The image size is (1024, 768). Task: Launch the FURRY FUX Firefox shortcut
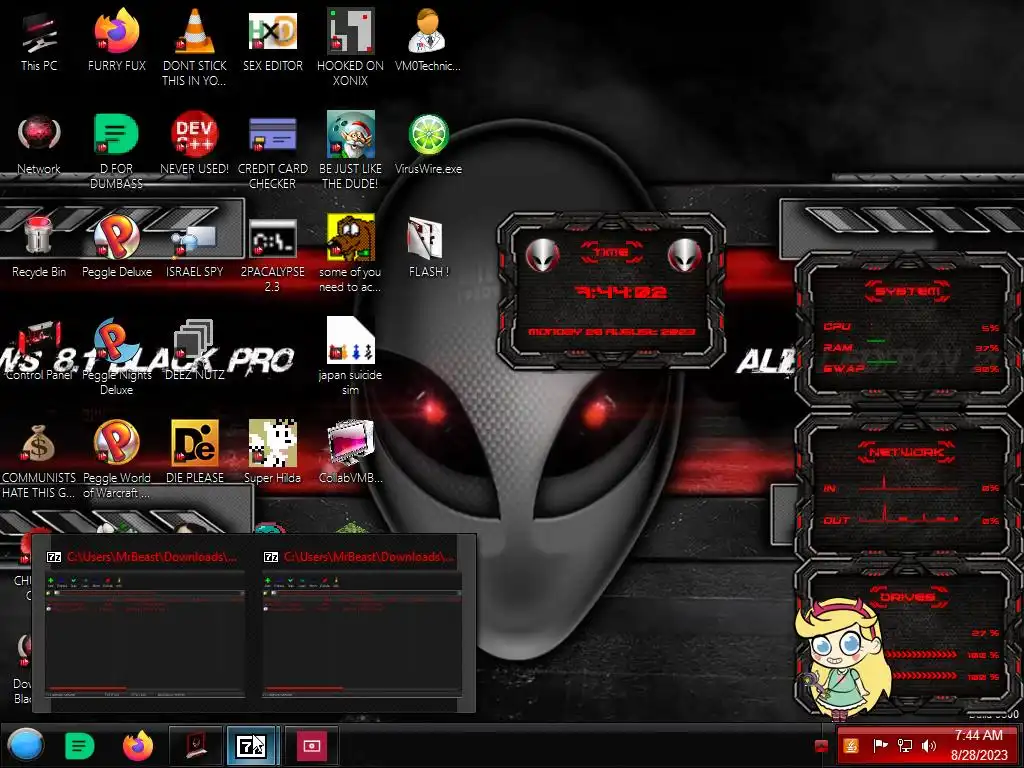(x=117, y=40)
